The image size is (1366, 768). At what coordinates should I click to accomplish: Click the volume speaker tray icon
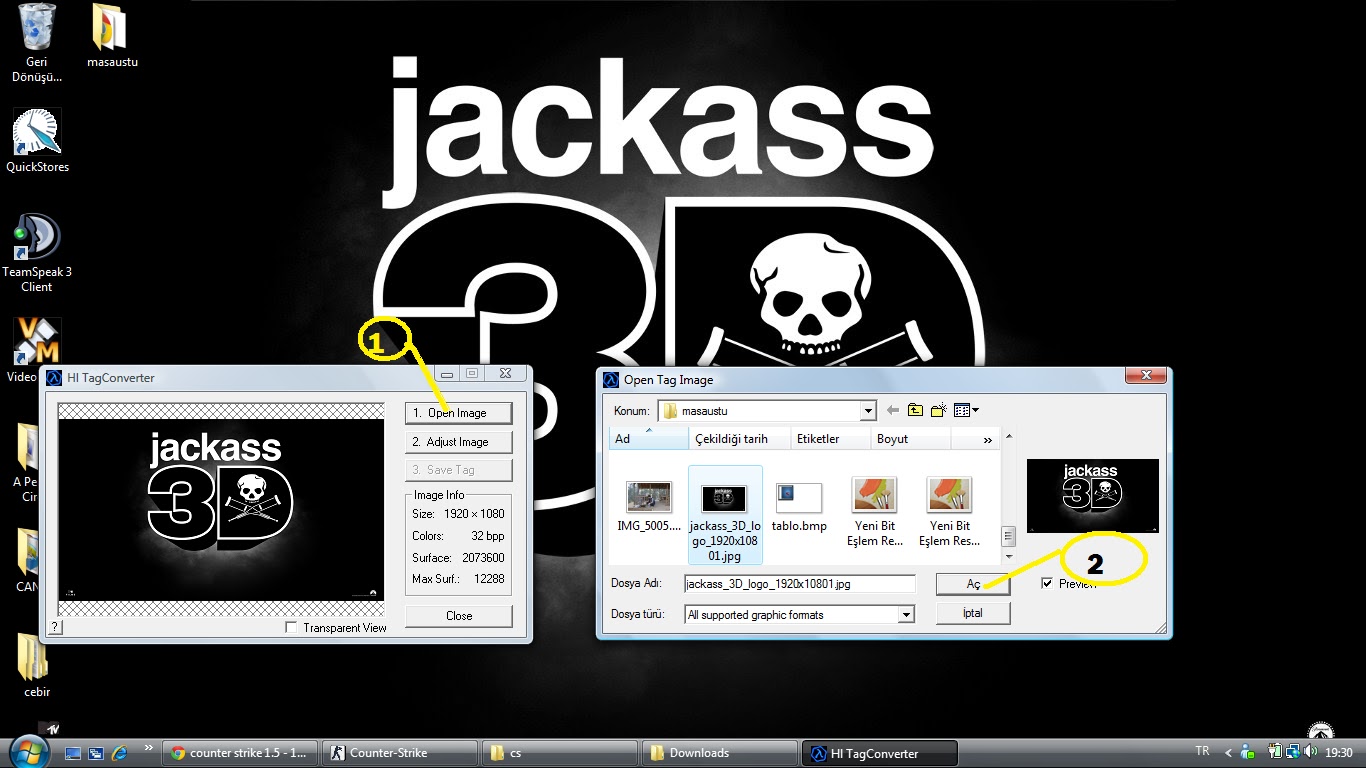coord(1313,752)
